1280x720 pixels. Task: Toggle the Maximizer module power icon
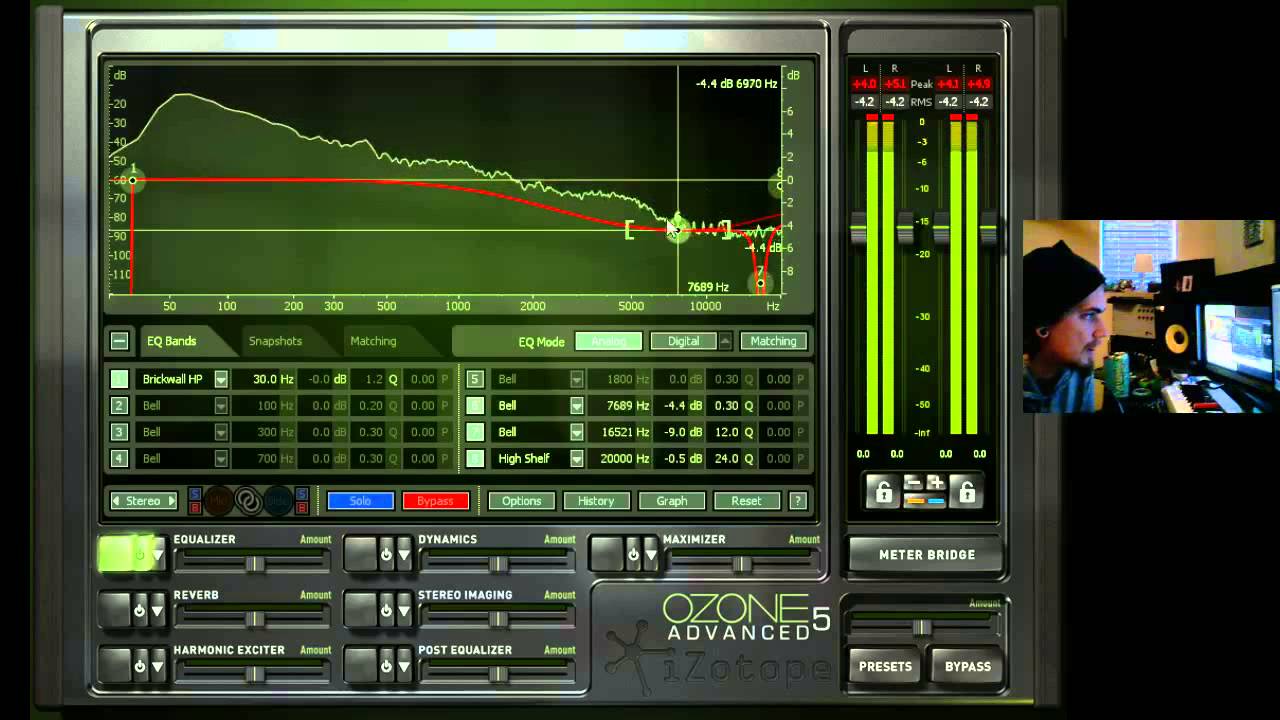632,554
